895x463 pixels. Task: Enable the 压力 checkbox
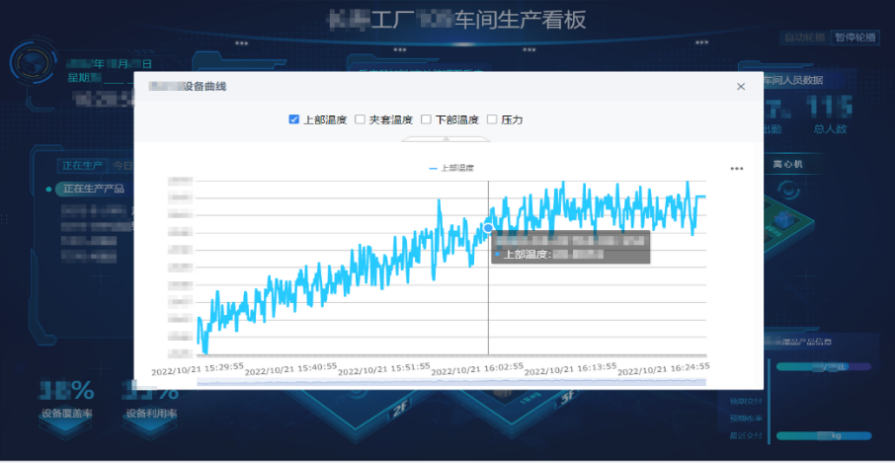(x=491, y=119)
